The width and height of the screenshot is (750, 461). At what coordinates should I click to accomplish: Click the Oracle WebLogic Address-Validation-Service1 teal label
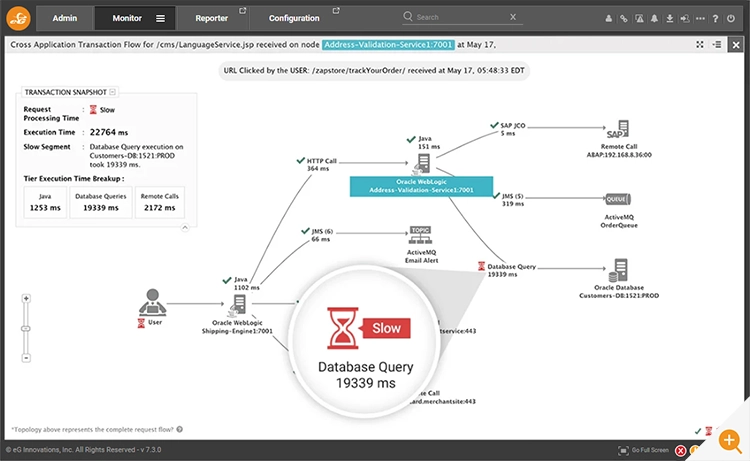pyautogui.click(x=421, y=186)
